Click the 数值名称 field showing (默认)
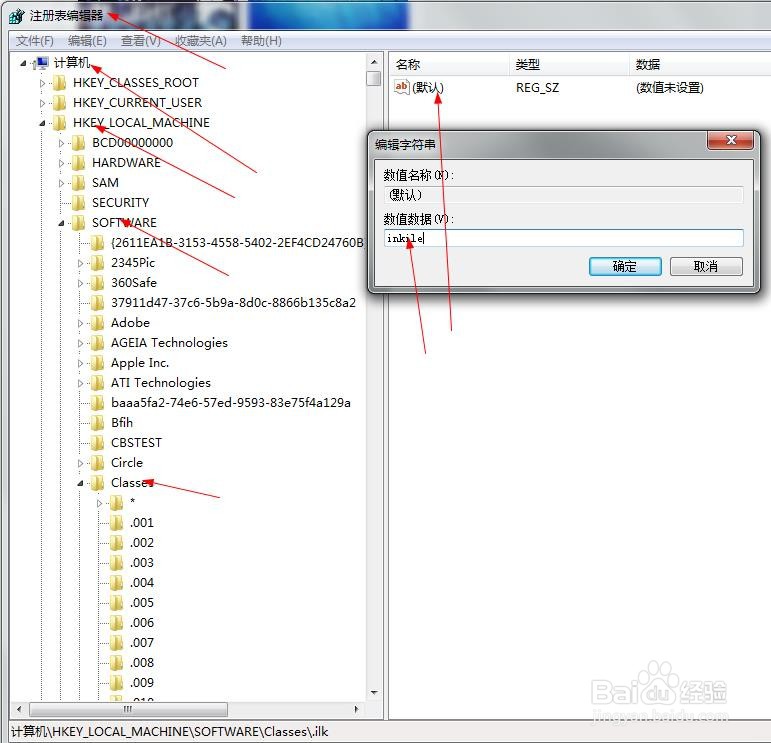 point(563,195)
